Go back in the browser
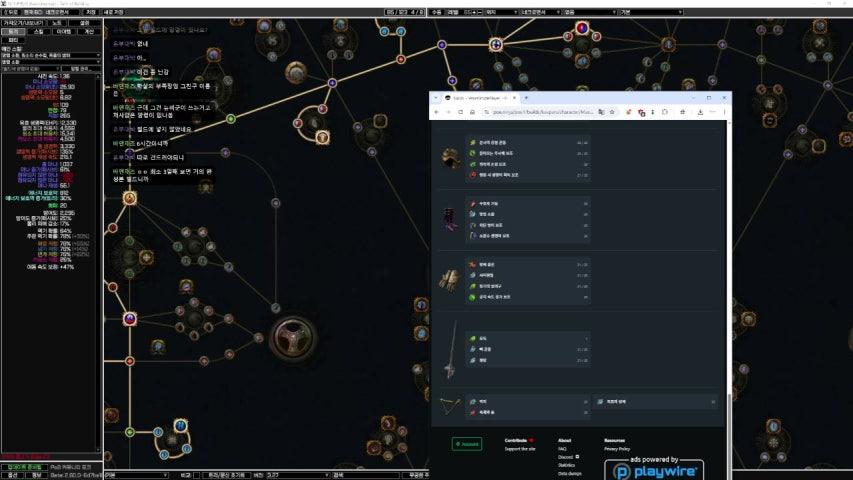This screenshot has width=853, height=480. tap(436, 112)
